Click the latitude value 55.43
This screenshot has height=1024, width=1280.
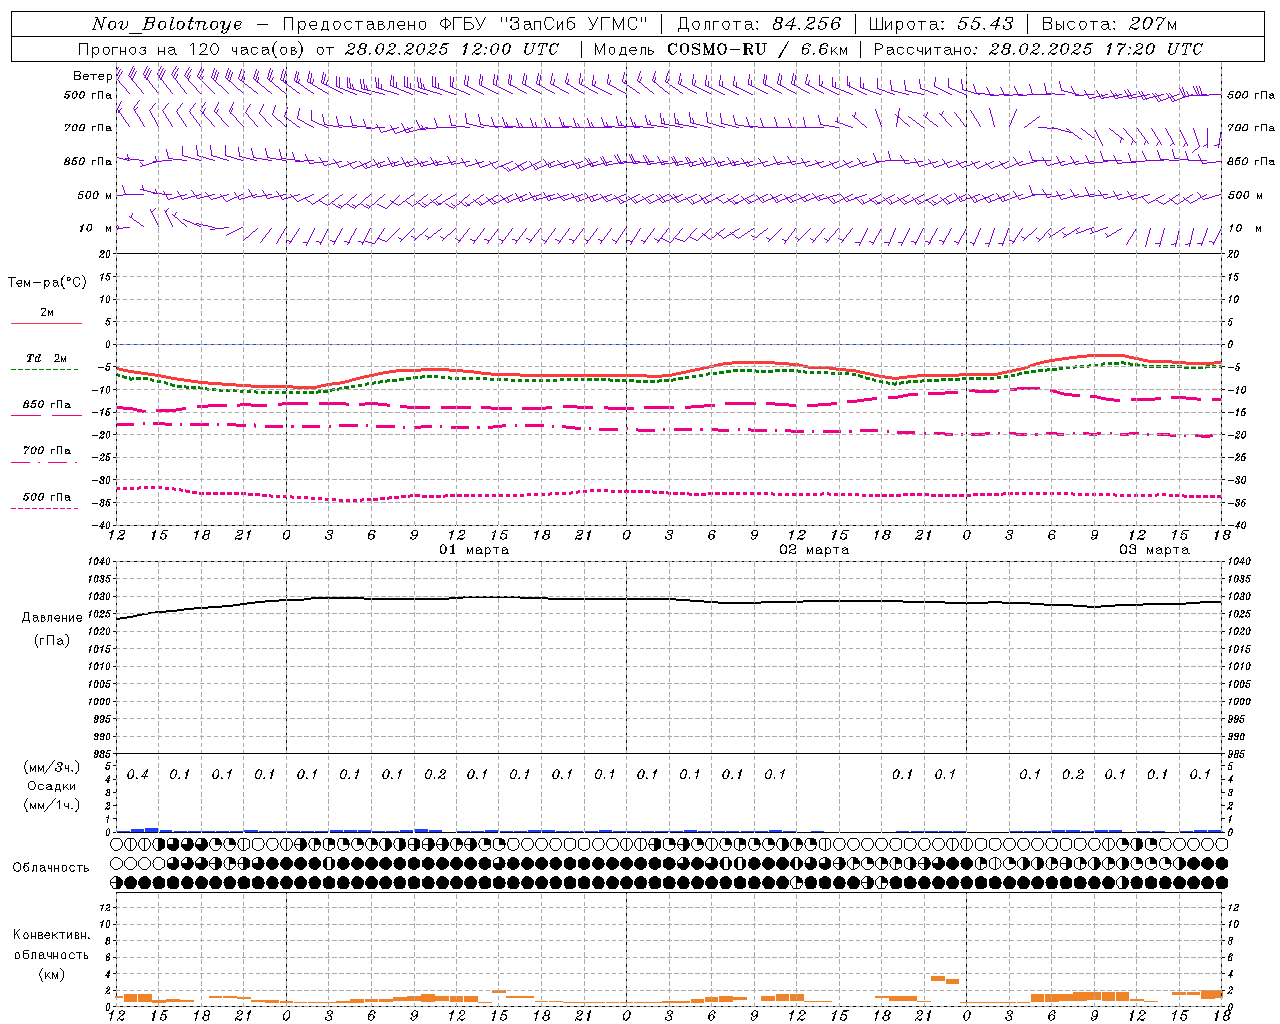985,24
